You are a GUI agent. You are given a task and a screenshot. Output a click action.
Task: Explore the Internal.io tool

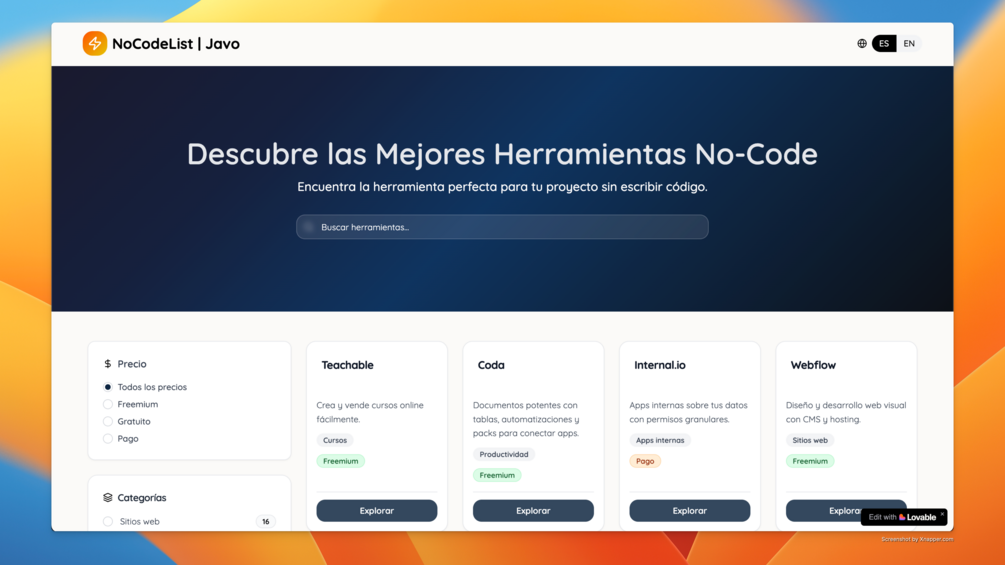tap(690, 511)
